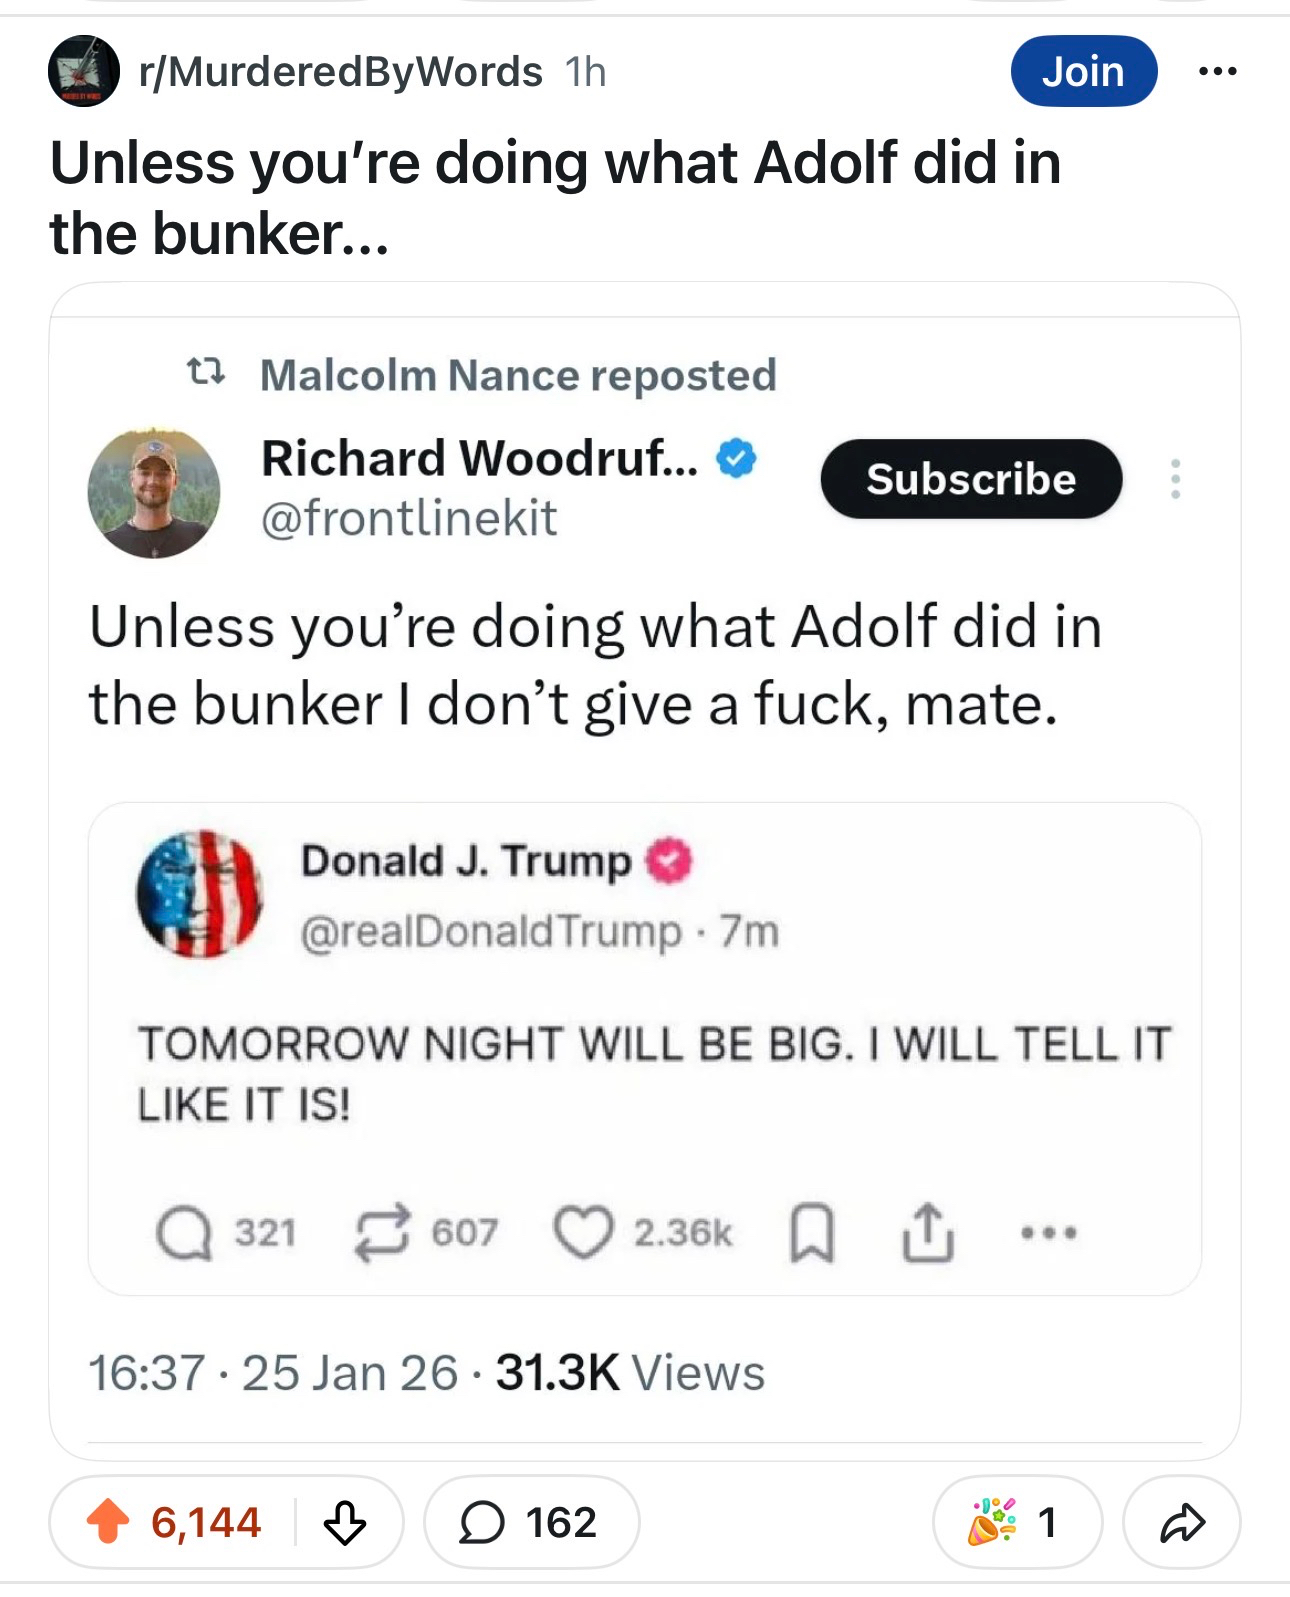Click the reply bubble in the quoted tweet
This screenshot has width=1290, height=1597.
184,1233
